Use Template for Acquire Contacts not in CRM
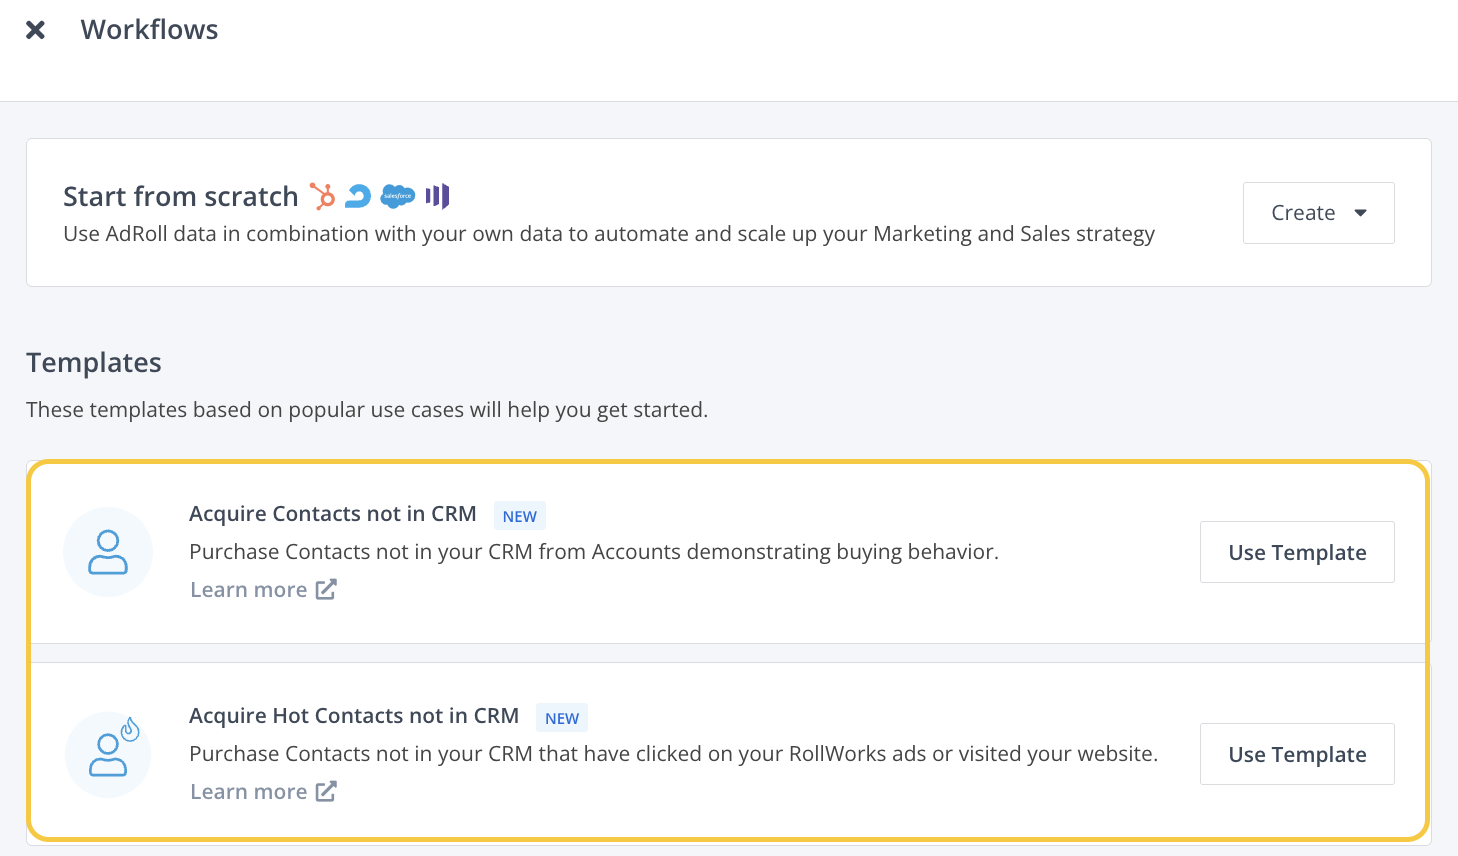 coord(1297,552)
